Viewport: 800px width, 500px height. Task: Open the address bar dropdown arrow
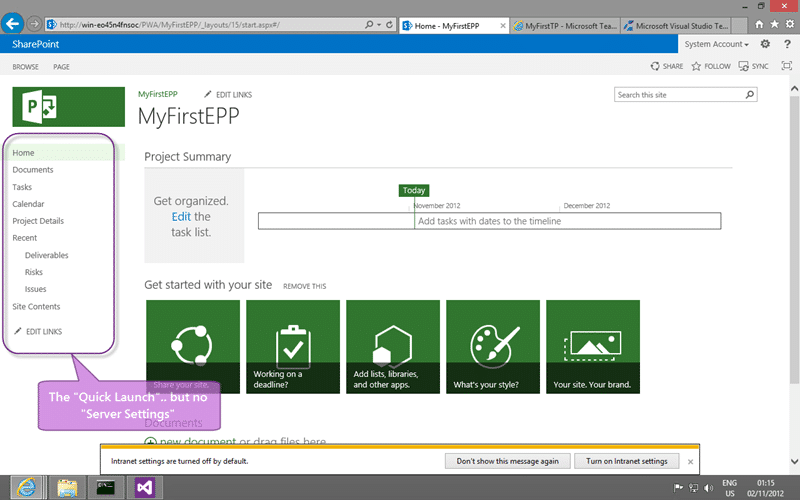[379, 24]
